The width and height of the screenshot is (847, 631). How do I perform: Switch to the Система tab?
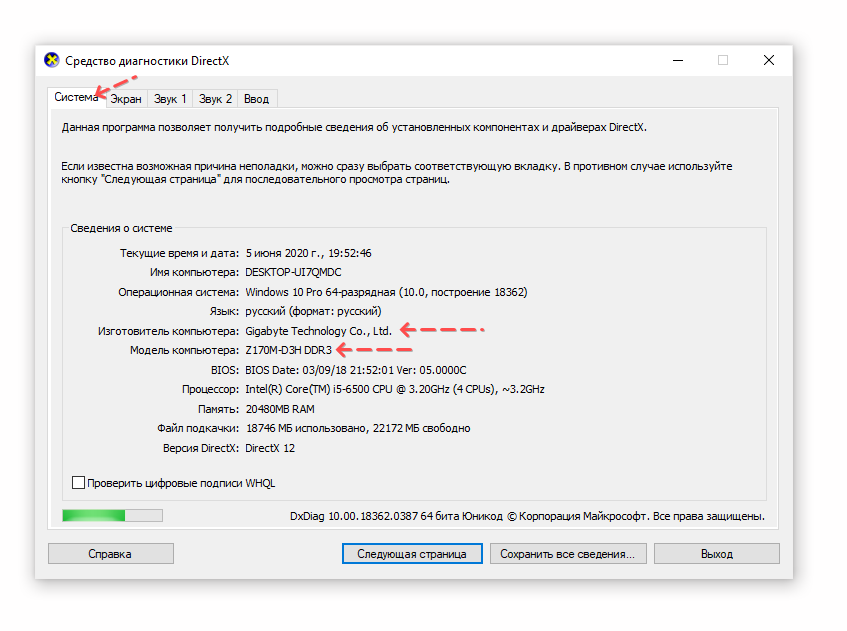[x=76, y=97]
